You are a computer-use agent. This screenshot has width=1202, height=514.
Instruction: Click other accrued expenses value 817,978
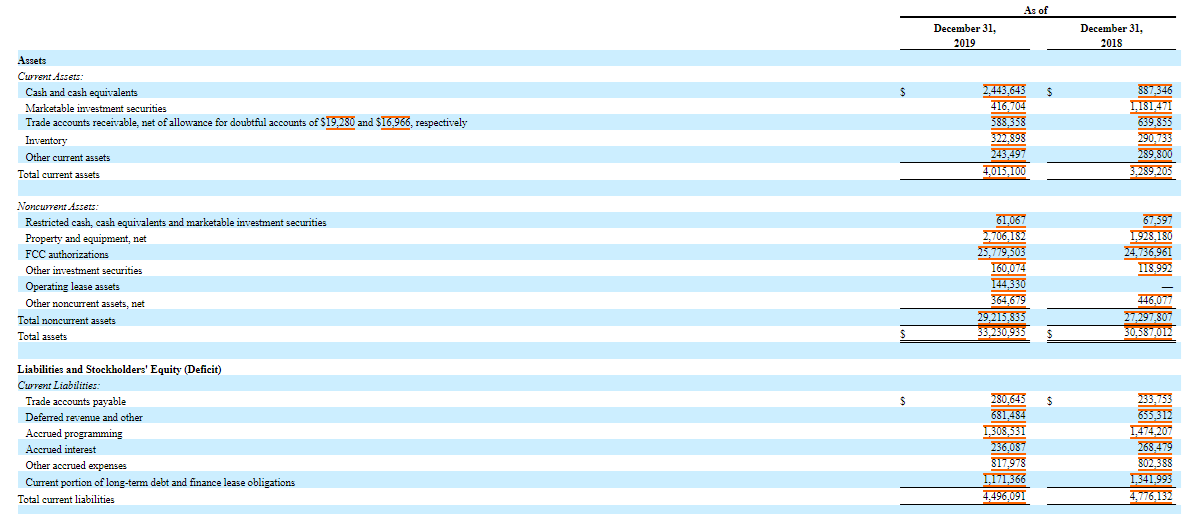(x=1008, y=464)
